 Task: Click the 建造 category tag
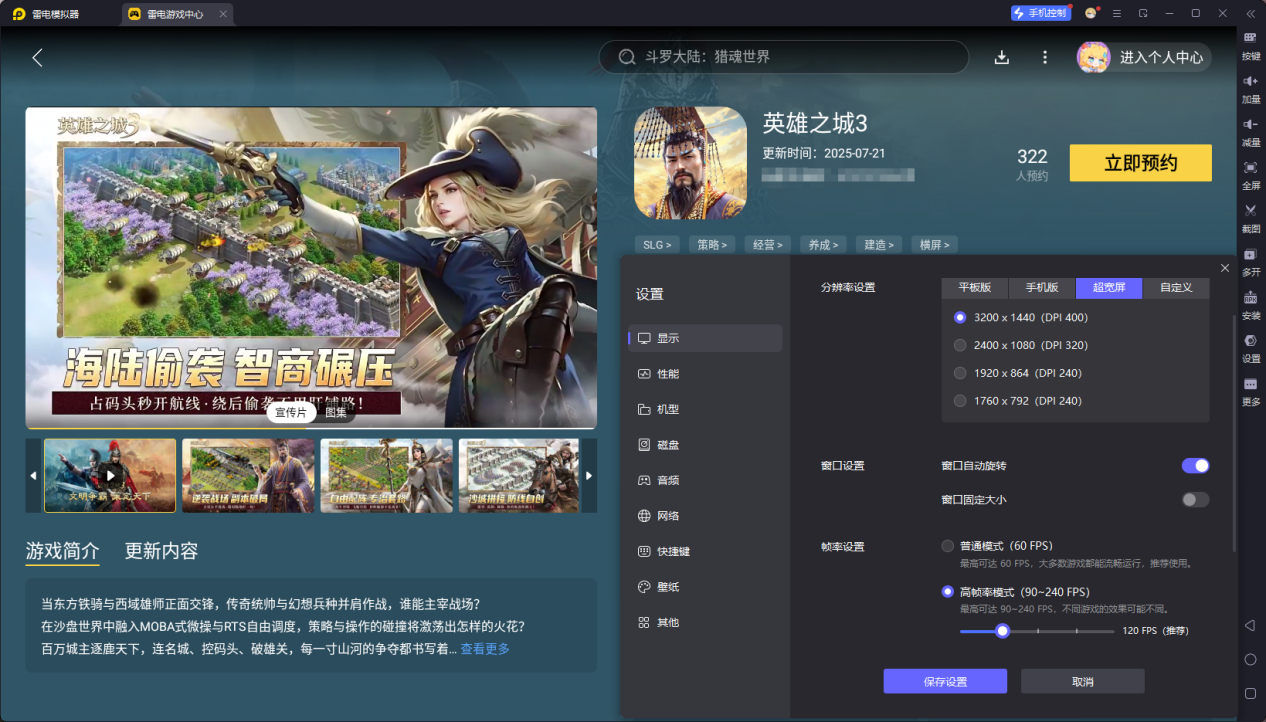880,244
